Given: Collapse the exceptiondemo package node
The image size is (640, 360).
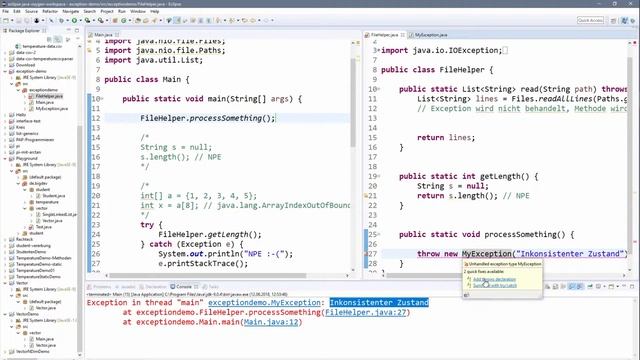Looking at the screenshot, I should tap(18, 90).
